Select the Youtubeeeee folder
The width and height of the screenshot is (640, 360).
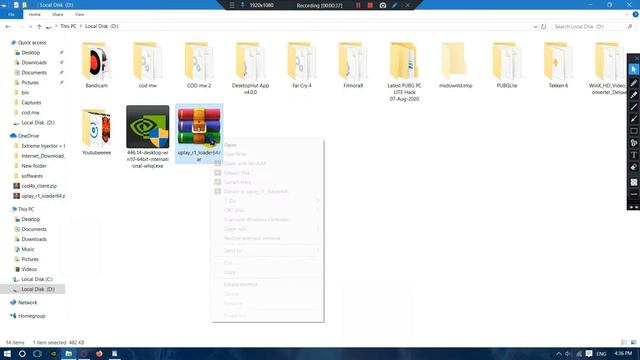point(96,132)
